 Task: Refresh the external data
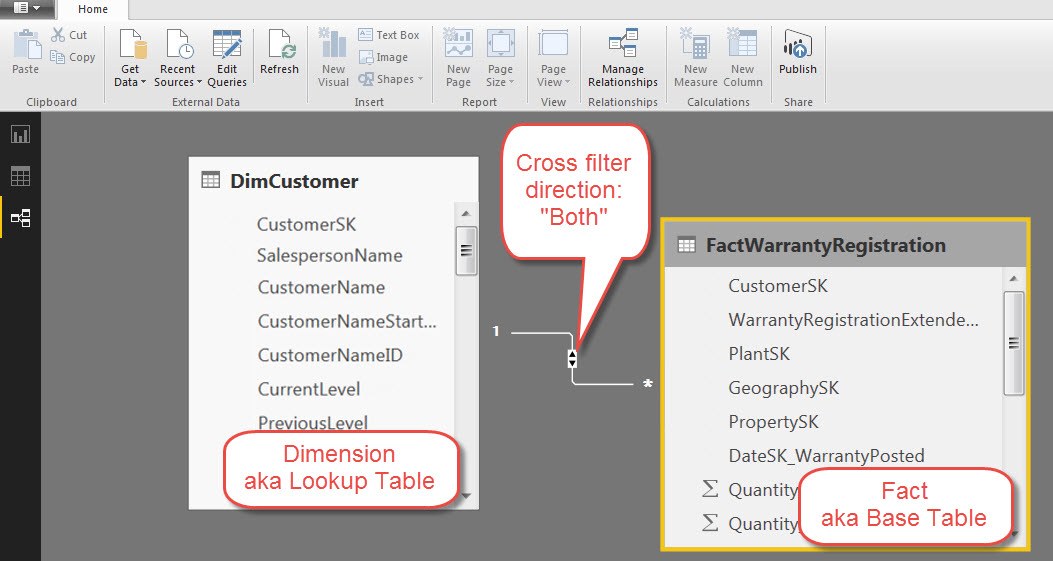[x=279, y=52]
